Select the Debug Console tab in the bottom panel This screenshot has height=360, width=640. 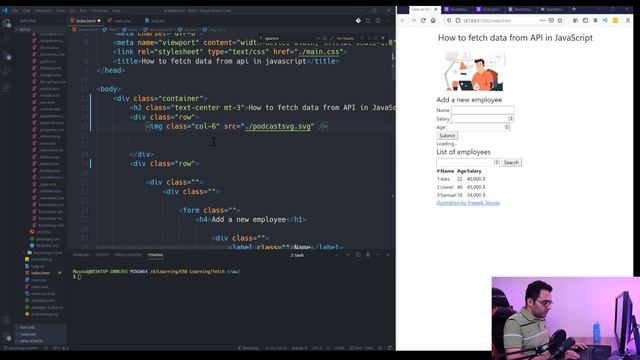(128, 255)
